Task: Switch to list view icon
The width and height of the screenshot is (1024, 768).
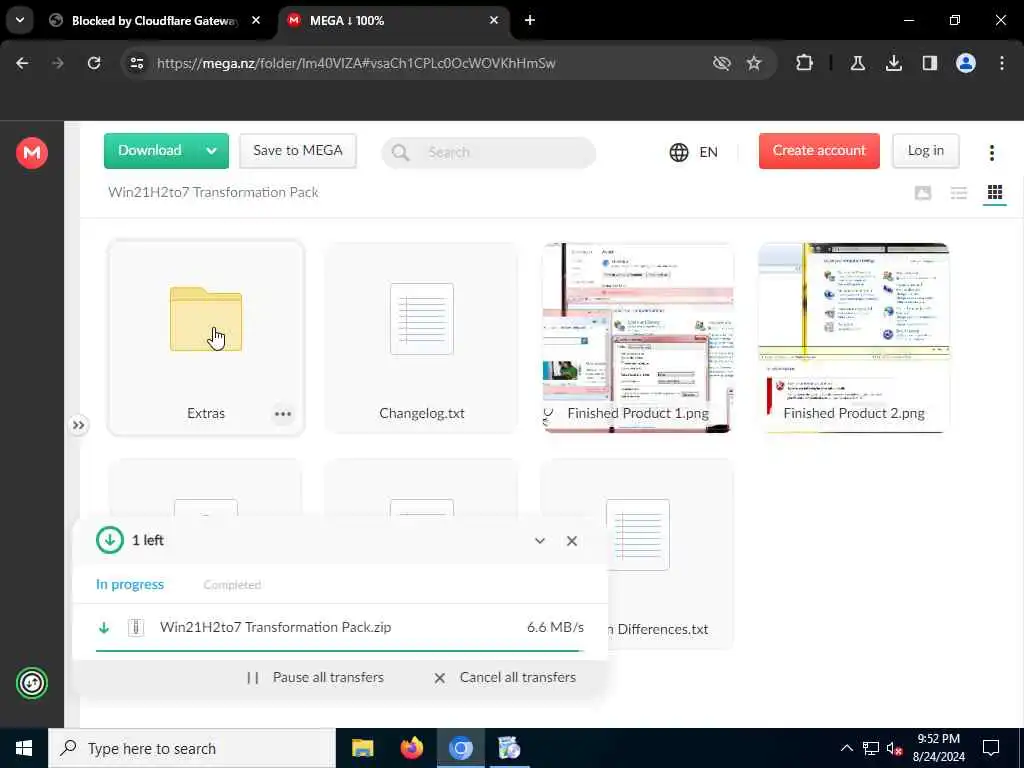Action: click(959, 193)
